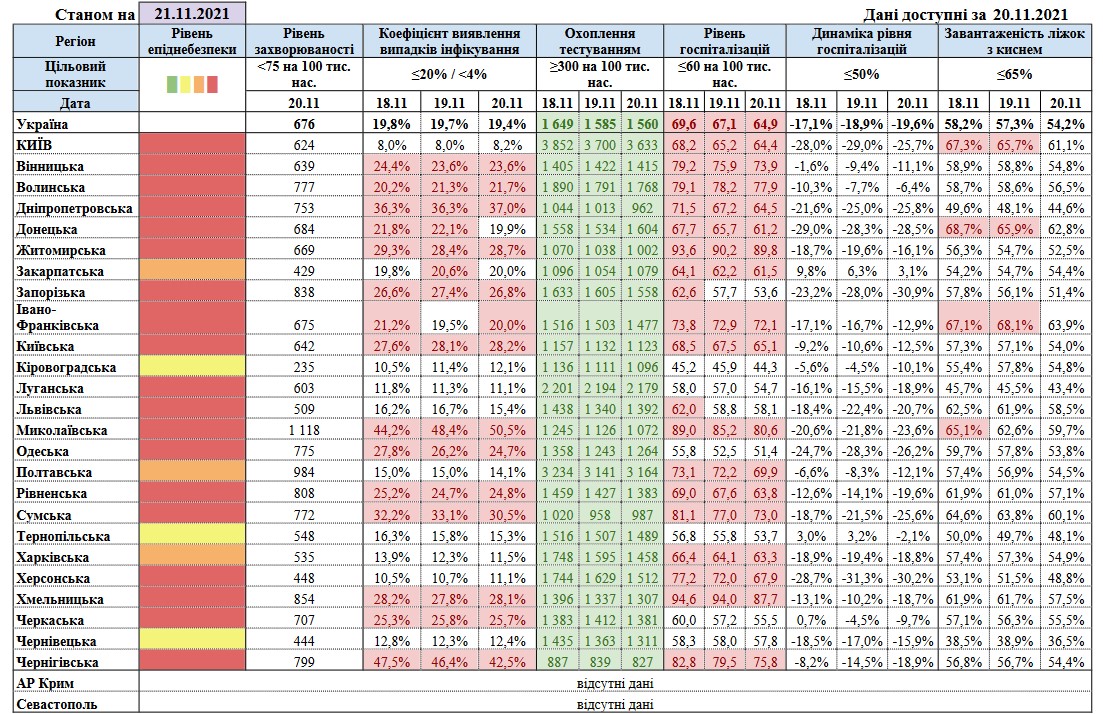Select the Завантаженість ліжок з киснем header
The height and width of the screenshot is (714, 1103).
click(1017, 41)
